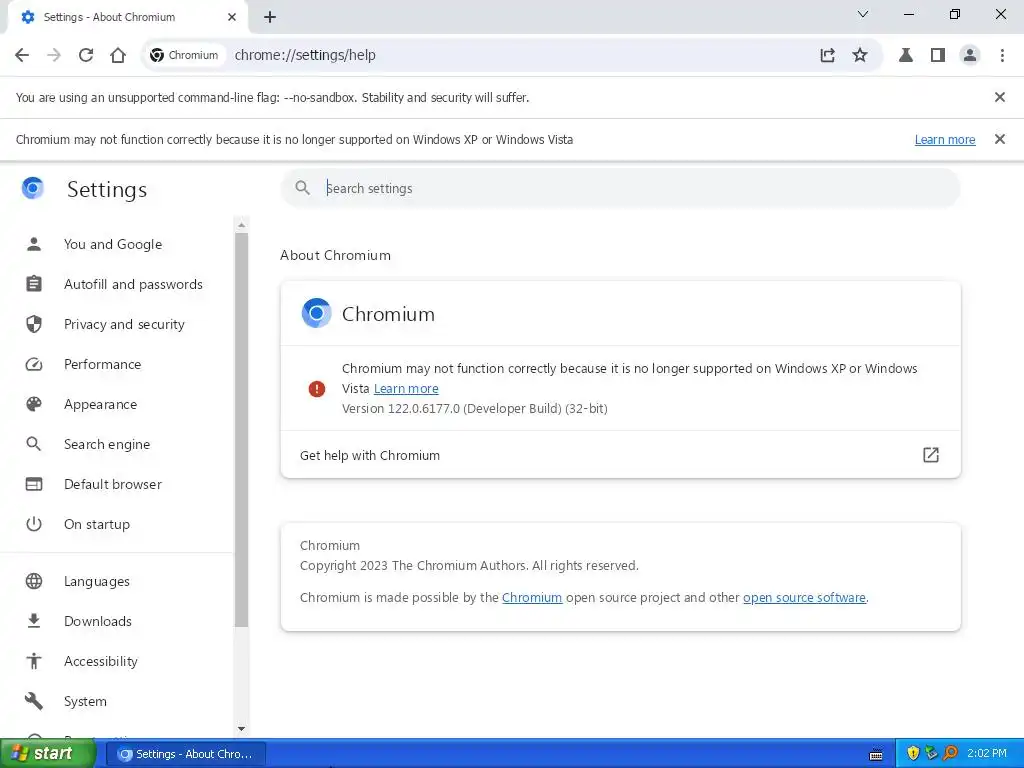
Task: Open Accessibility settings
Action: 101,661
